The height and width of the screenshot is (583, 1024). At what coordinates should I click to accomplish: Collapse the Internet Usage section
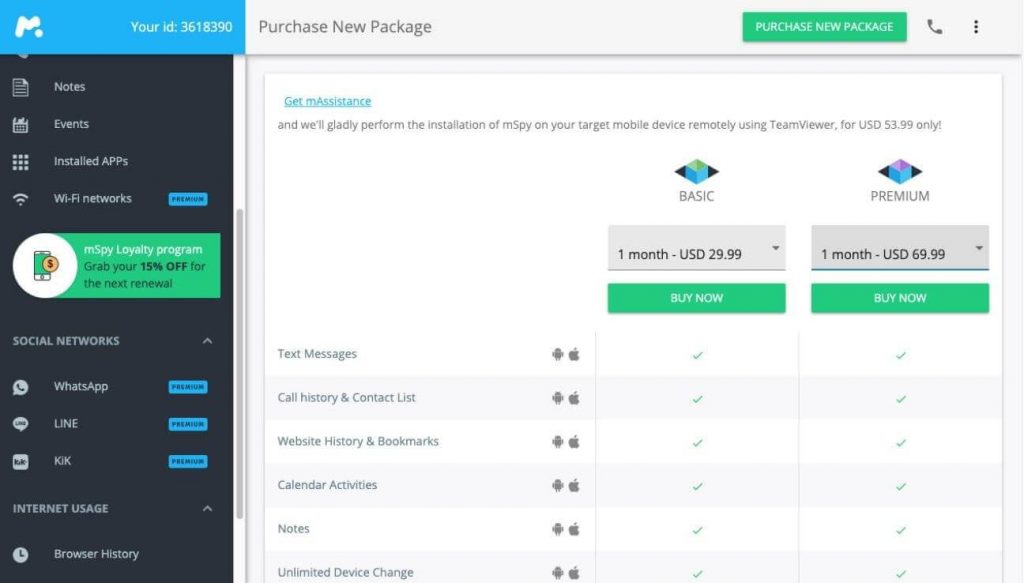point(207,509)
